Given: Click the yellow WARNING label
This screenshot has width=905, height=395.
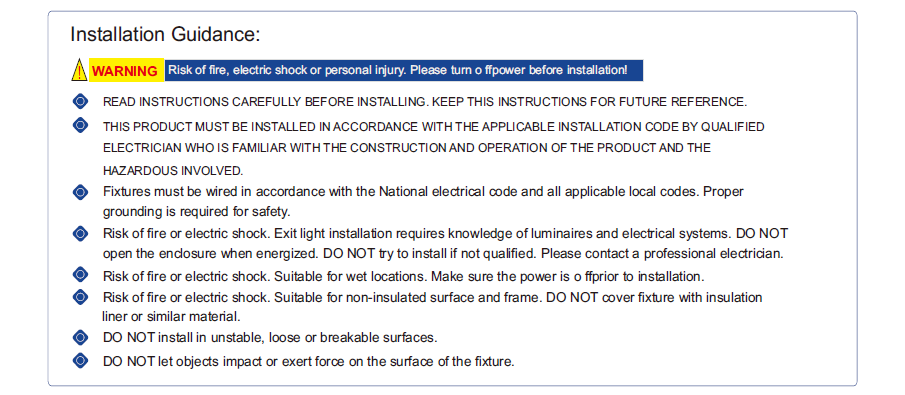Looking at the screenshot, I should pos(126,70).
